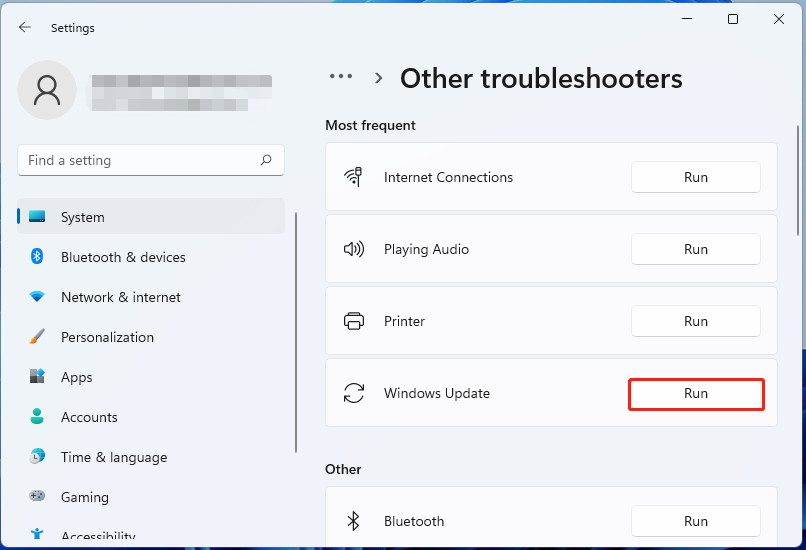Open the Apps settings page

tap(151, 377)
